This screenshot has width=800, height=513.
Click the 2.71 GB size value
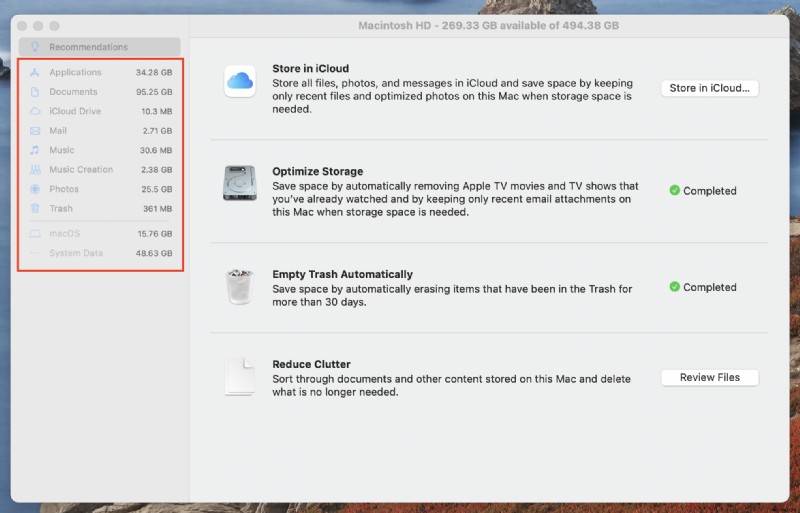tap(157, 131)
